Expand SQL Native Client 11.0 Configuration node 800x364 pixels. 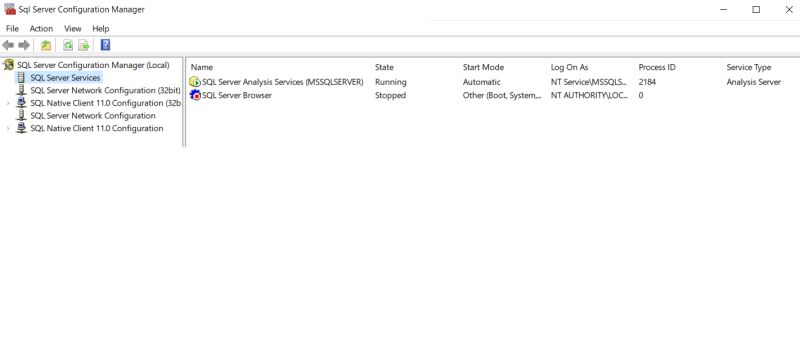[8, 129]
